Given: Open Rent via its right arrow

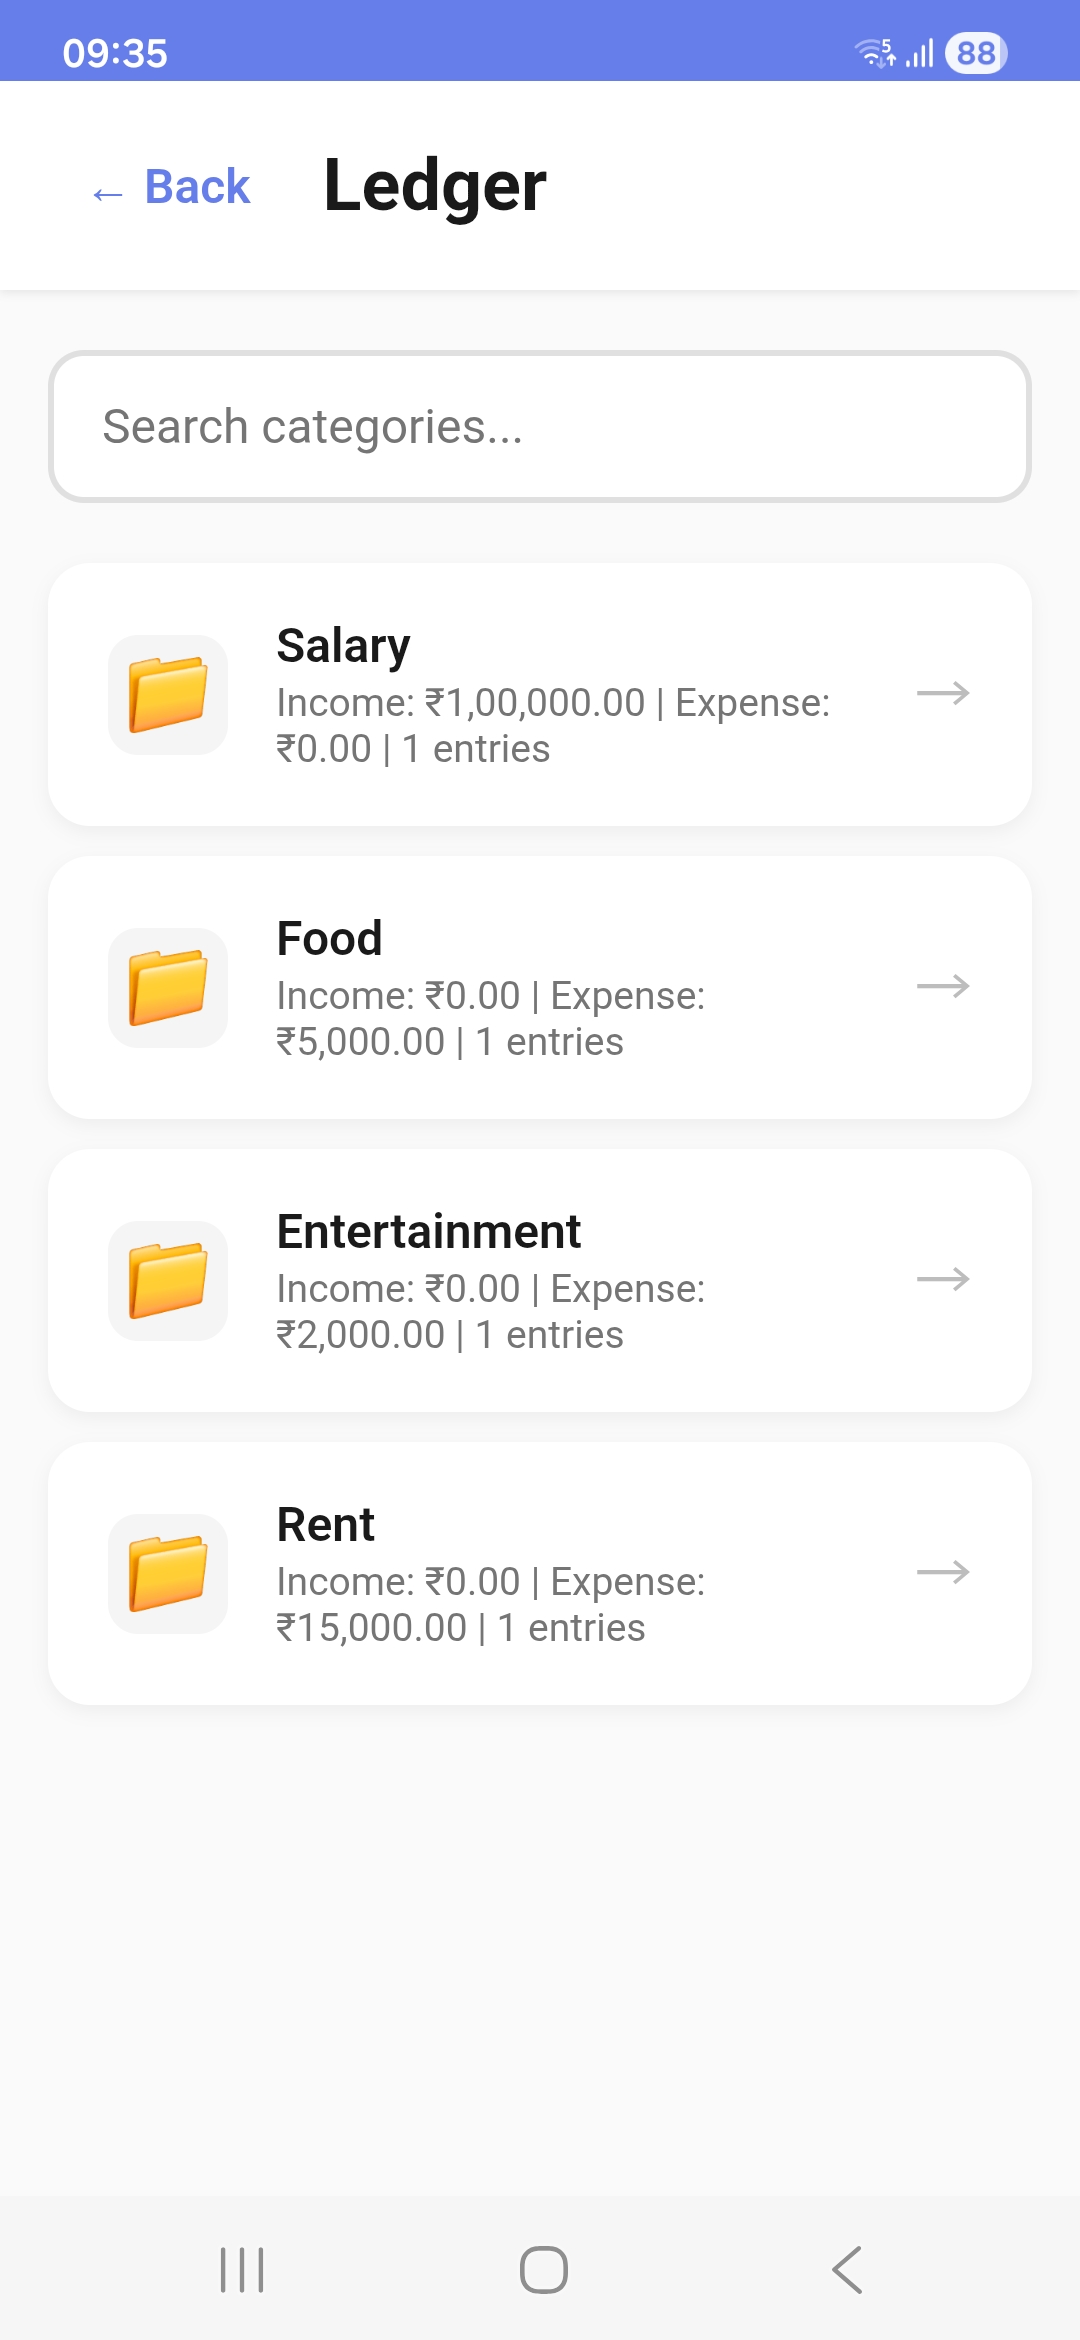Looking at the screenshot, I should coord(943,1572).
